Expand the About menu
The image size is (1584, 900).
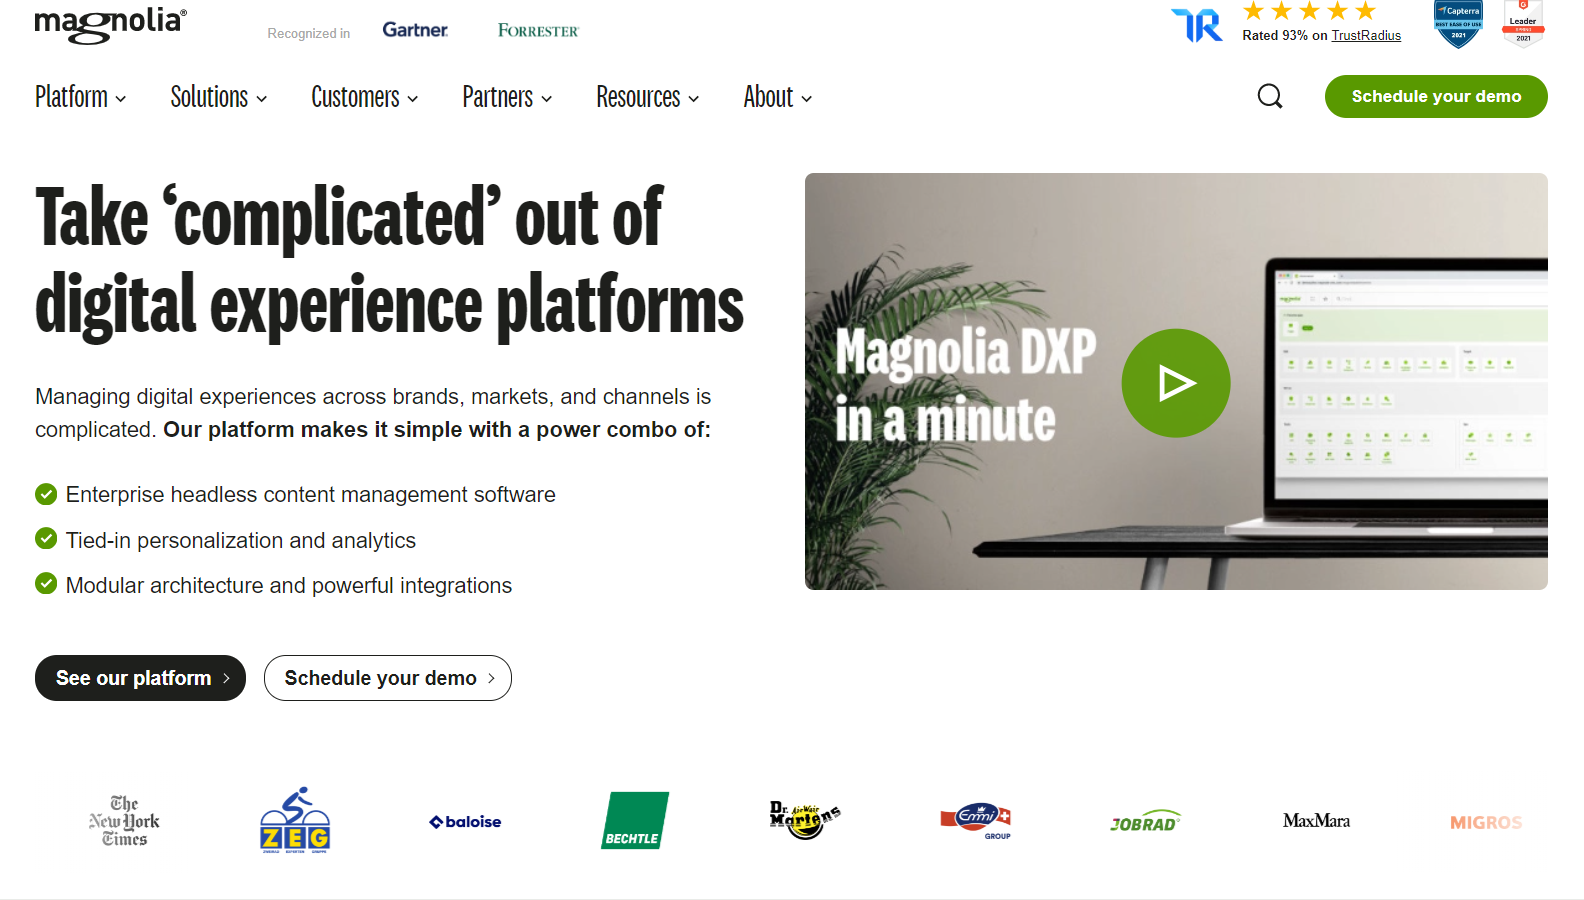click(x=778, y=97)
